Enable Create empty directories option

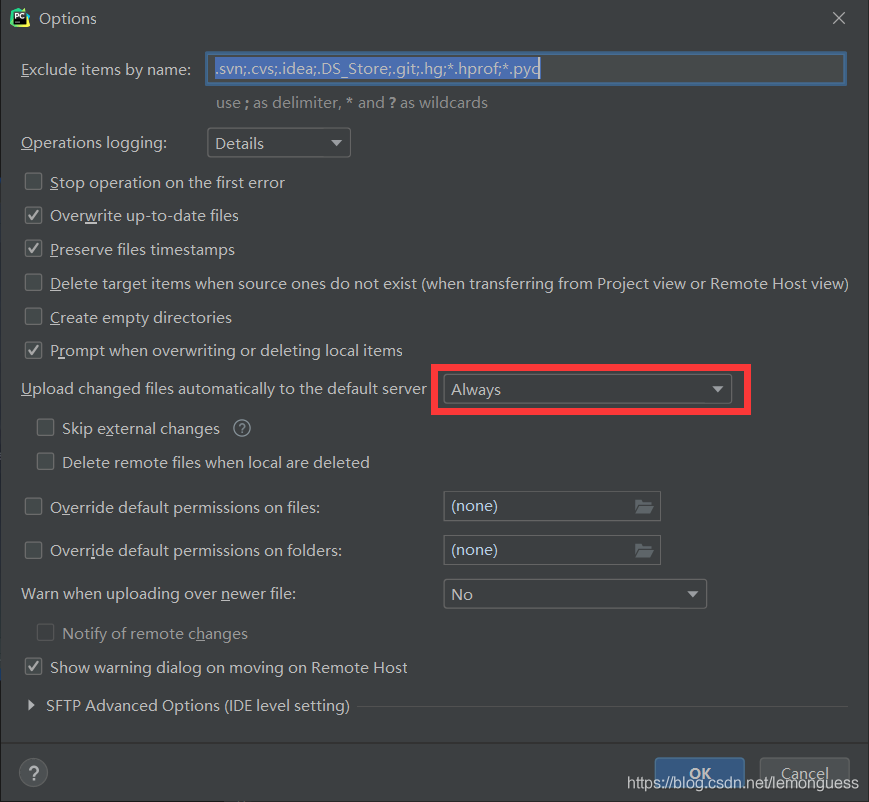coord(34,317)
